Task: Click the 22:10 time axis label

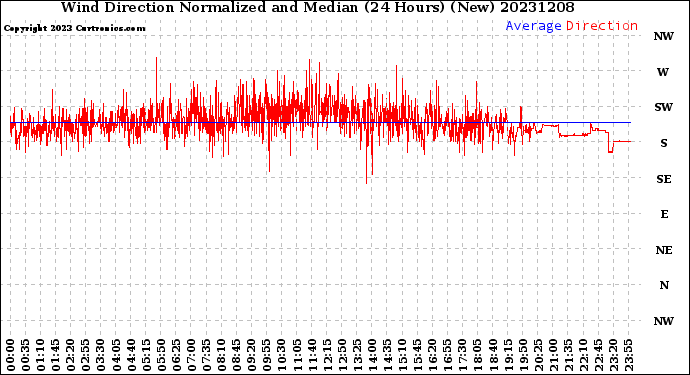Action: (x=583, y=355)
